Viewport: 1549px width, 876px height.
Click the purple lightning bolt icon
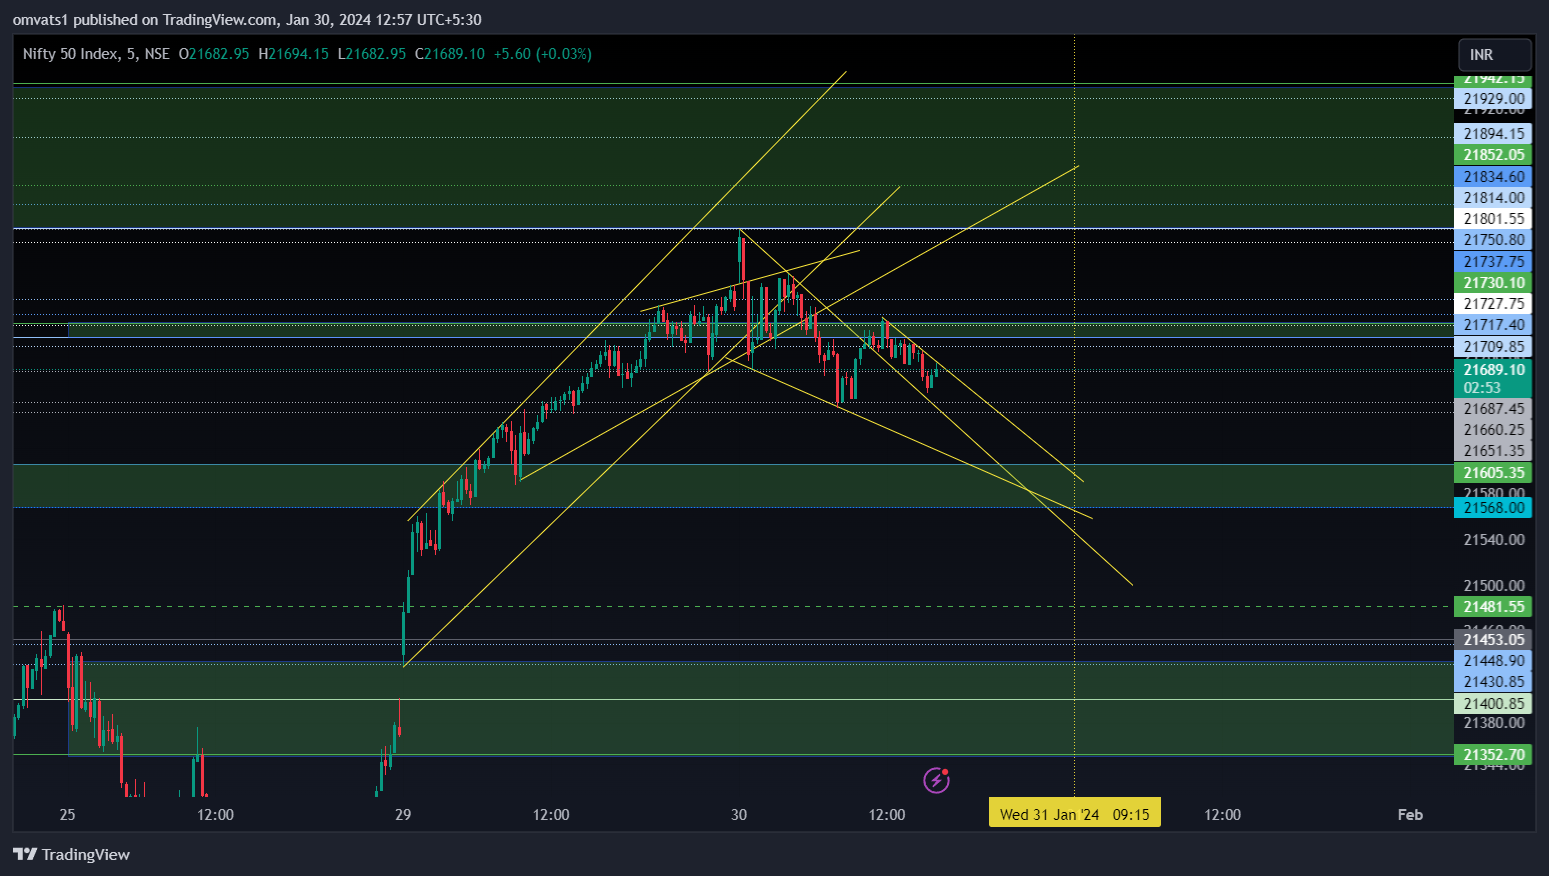(x=936, y=780)
